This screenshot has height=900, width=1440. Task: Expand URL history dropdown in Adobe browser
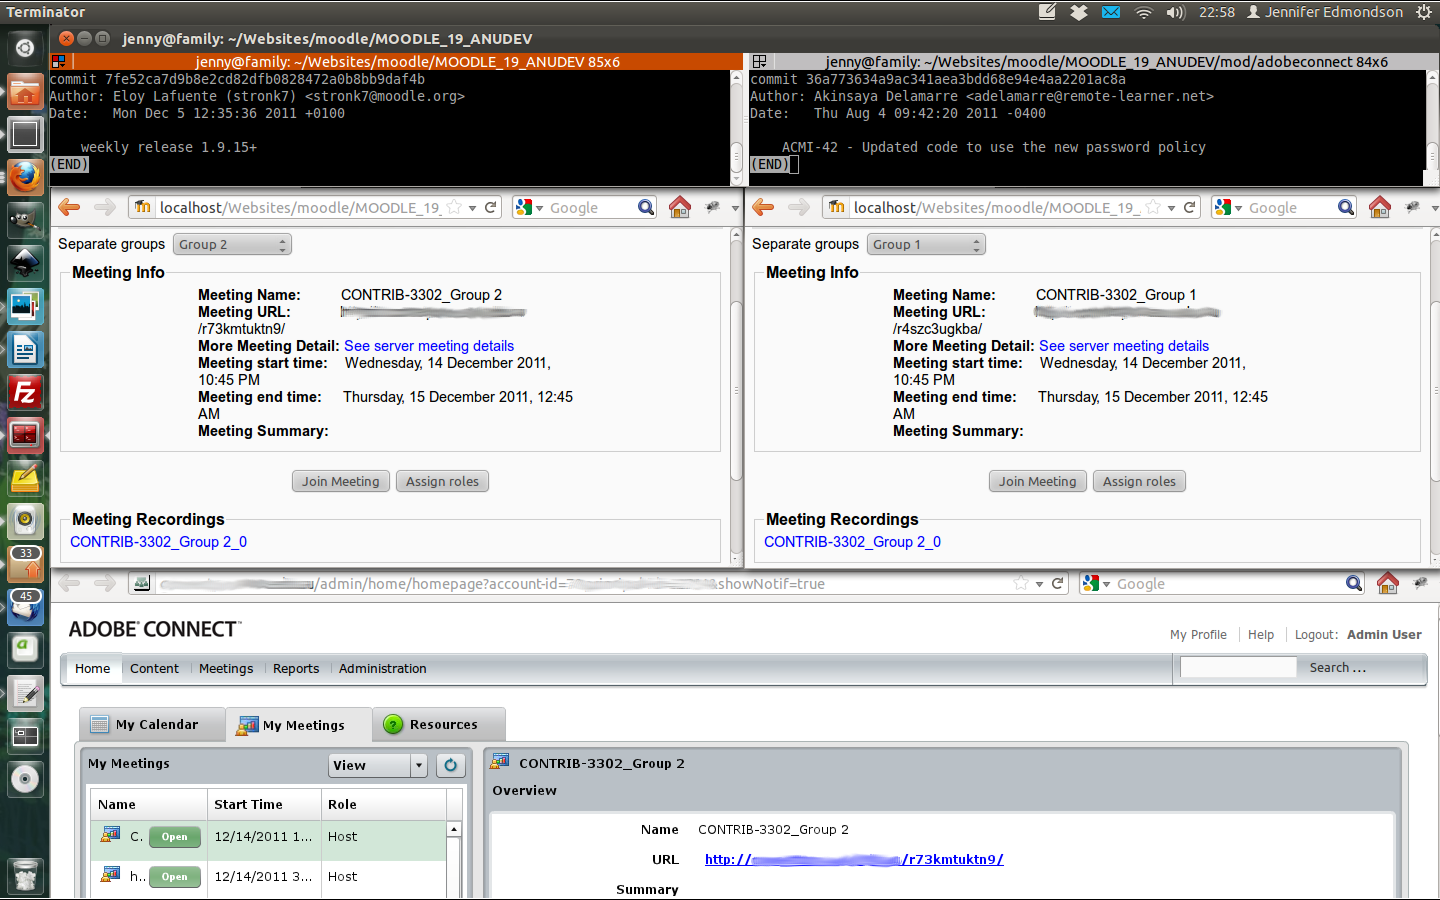click(x=1039, y=584)
